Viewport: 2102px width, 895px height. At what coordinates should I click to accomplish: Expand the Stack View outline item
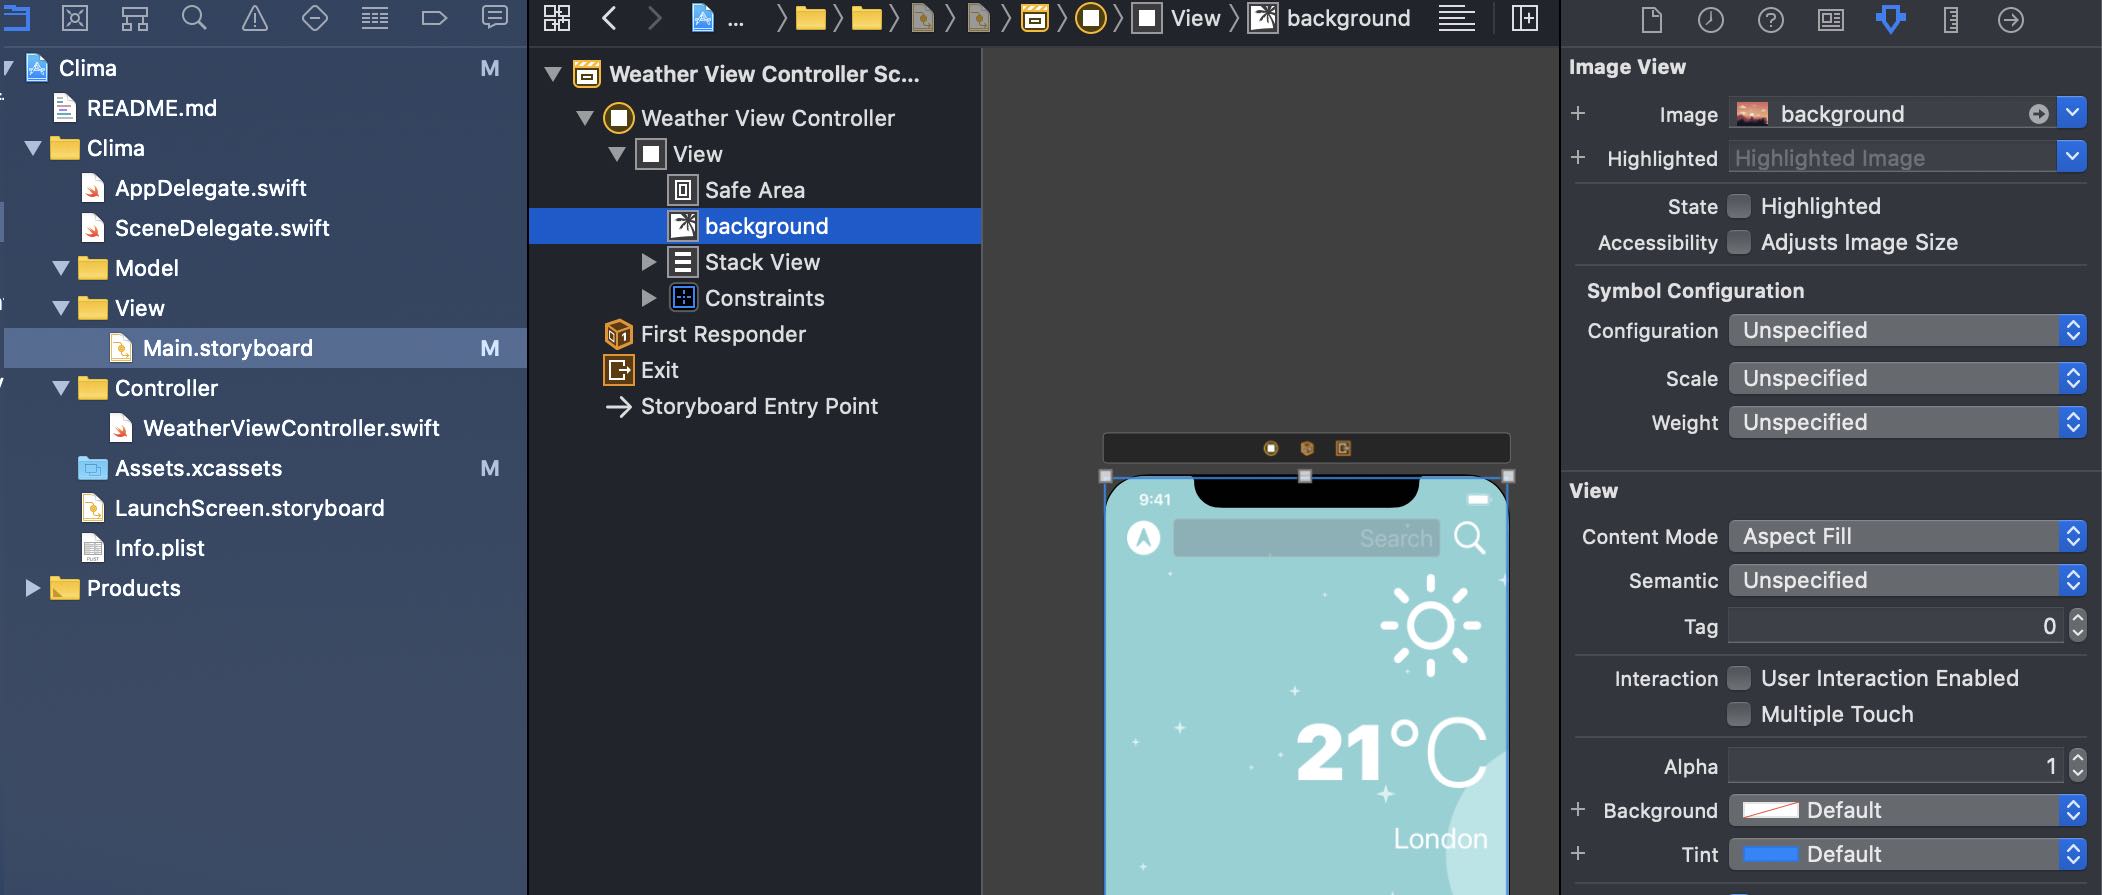pos(649,262)
